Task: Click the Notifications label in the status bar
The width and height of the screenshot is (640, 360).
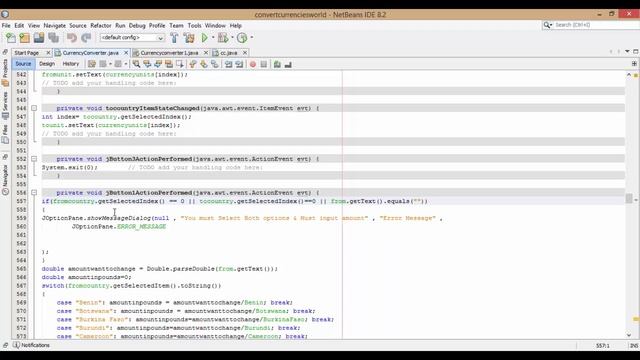Action: point(36,345)
